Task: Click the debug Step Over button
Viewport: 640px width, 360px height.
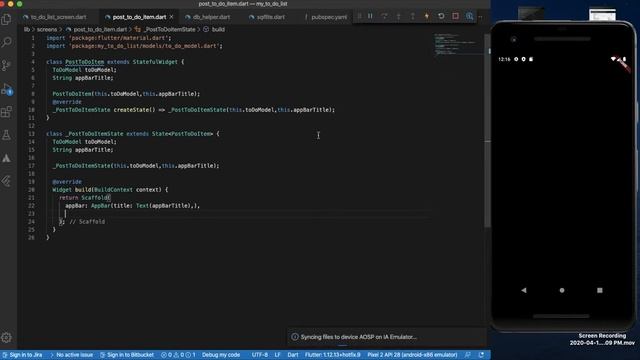Action: coord(384,16)
